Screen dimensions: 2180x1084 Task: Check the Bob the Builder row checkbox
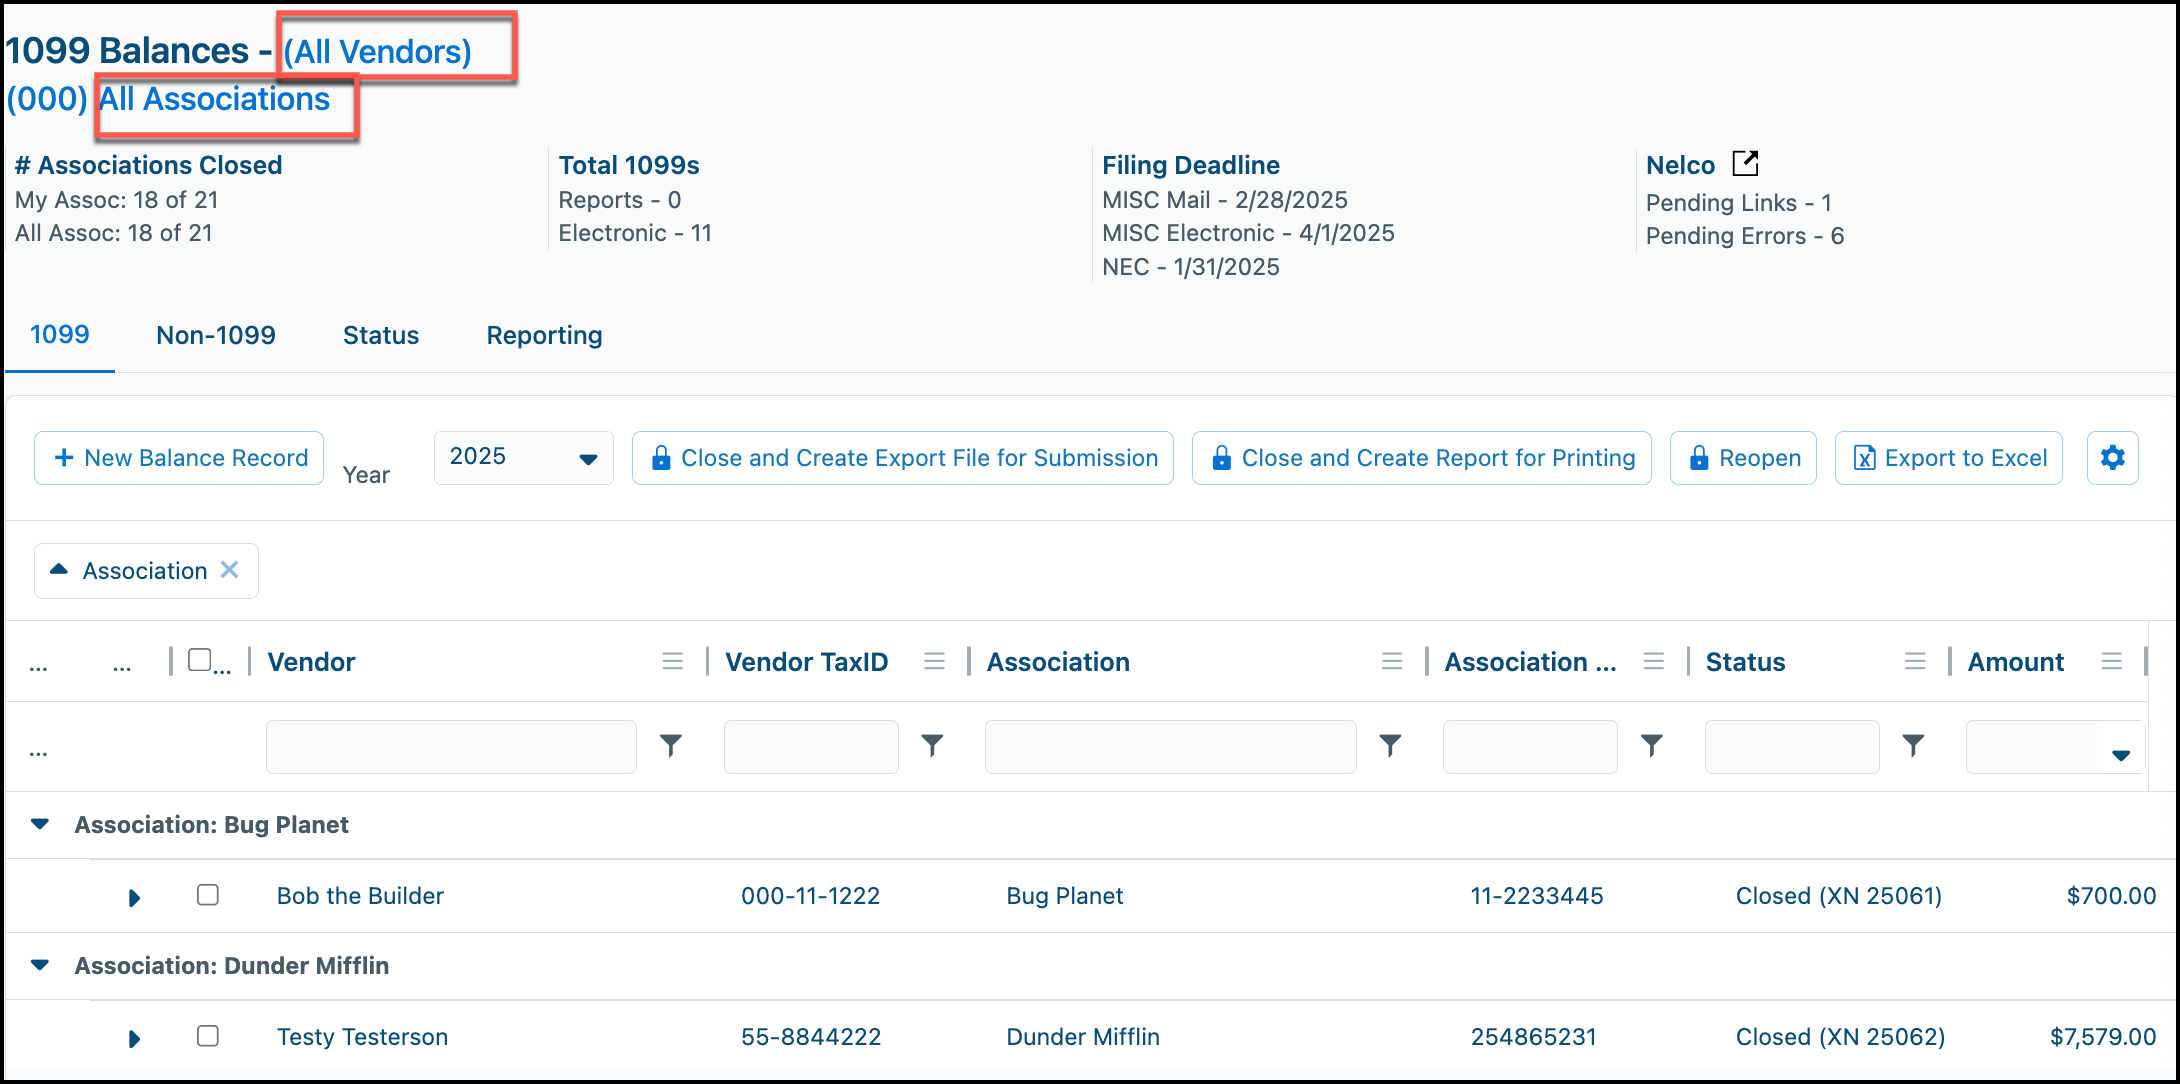(208, 895)
